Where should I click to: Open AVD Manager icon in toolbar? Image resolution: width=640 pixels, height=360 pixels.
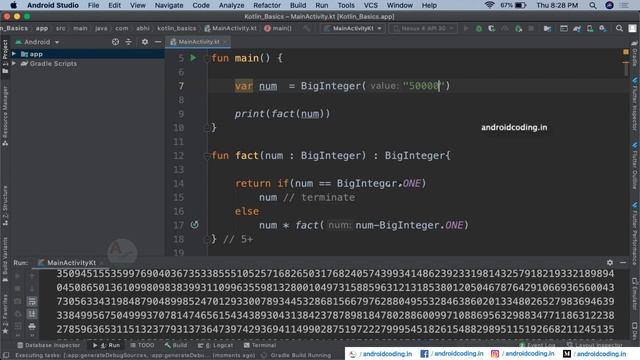[x=590, y=28]
